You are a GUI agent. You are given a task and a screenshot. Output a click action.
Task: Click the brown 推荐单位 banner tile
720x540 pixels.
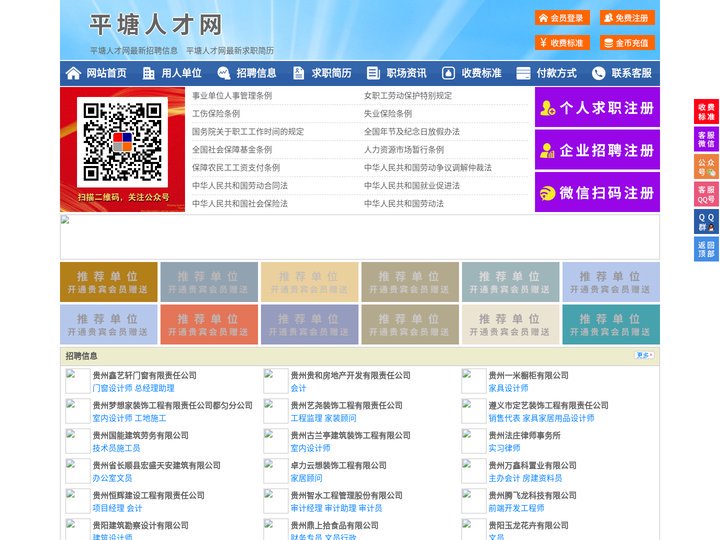point(108,282)
